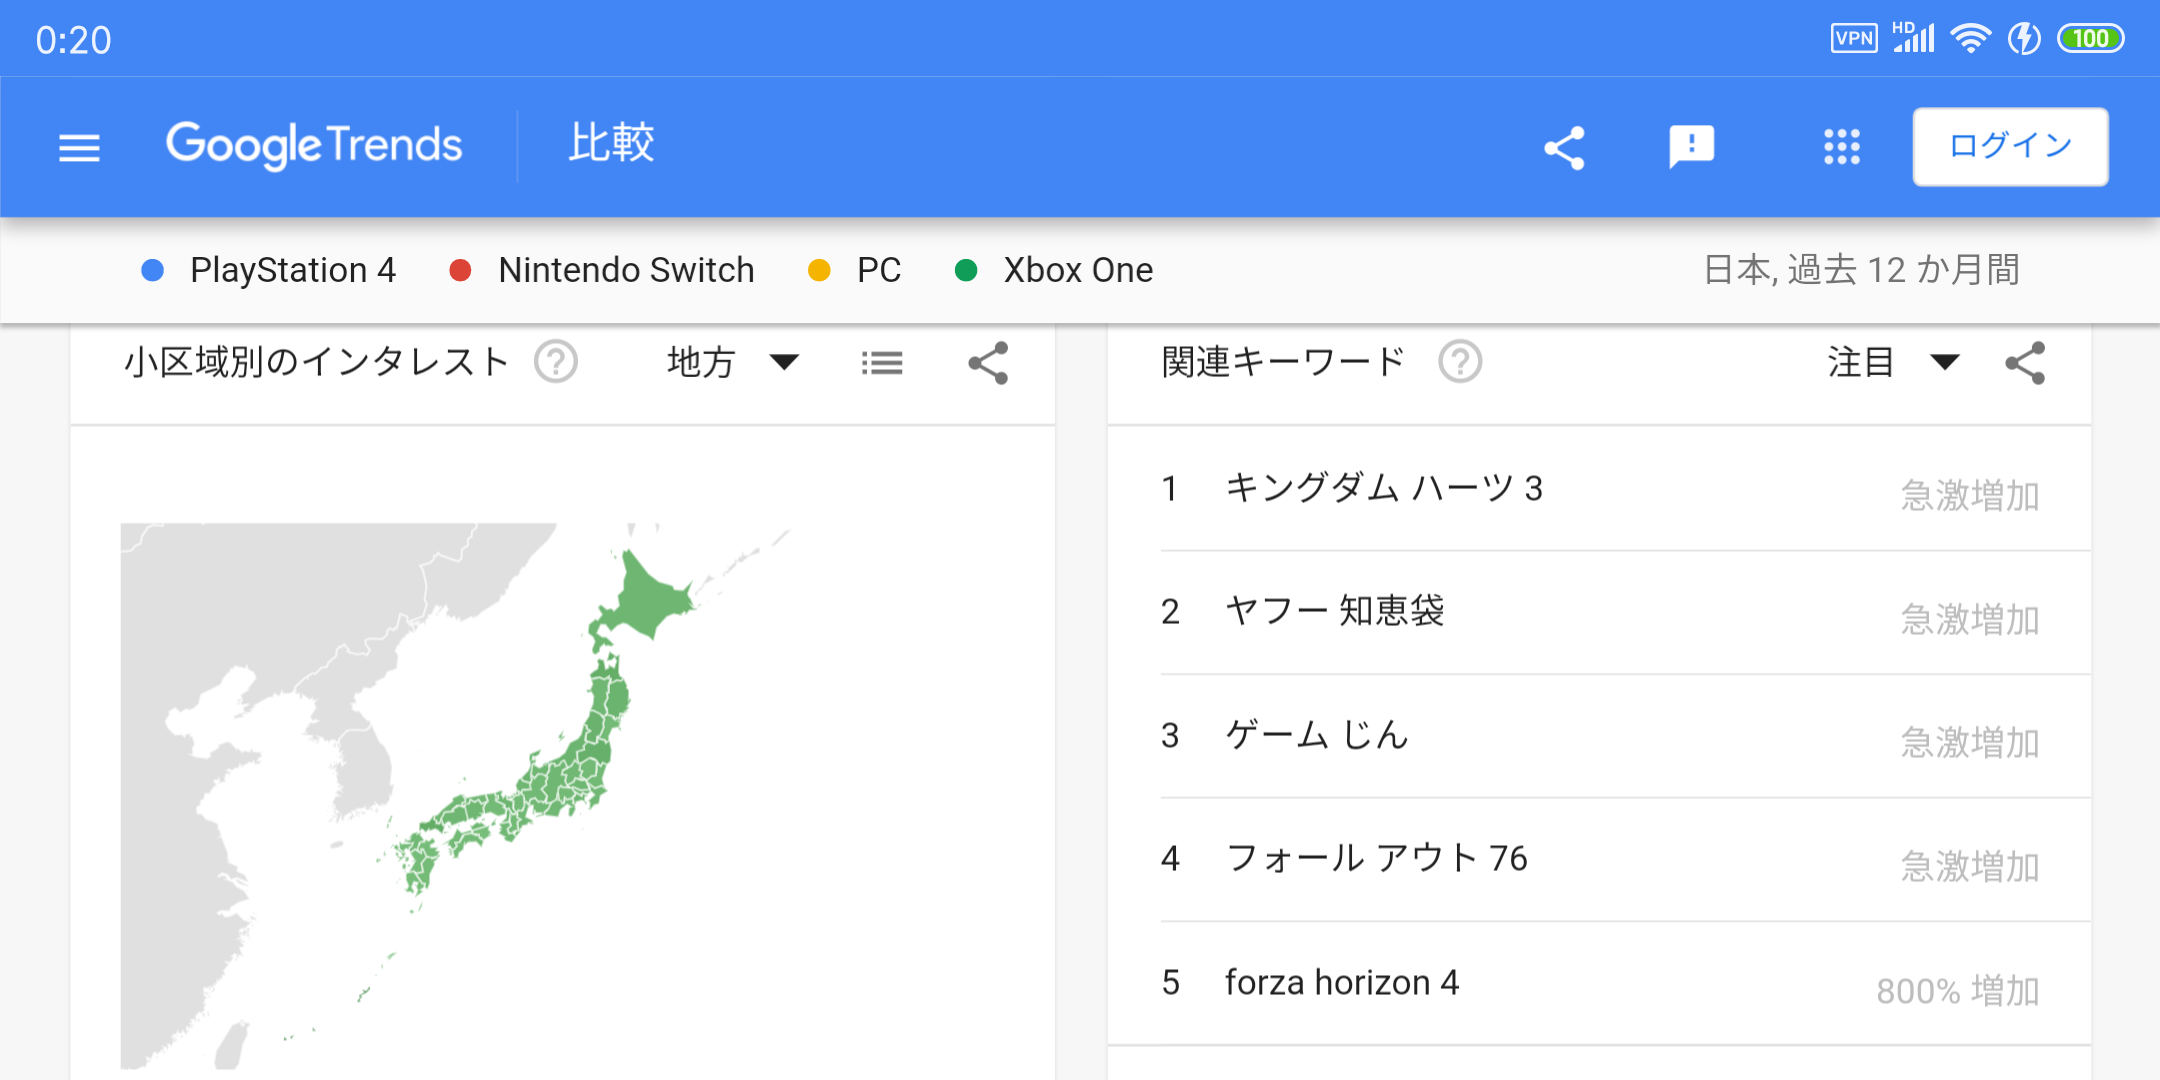Open the Google Trends logo link

(314, 145)
